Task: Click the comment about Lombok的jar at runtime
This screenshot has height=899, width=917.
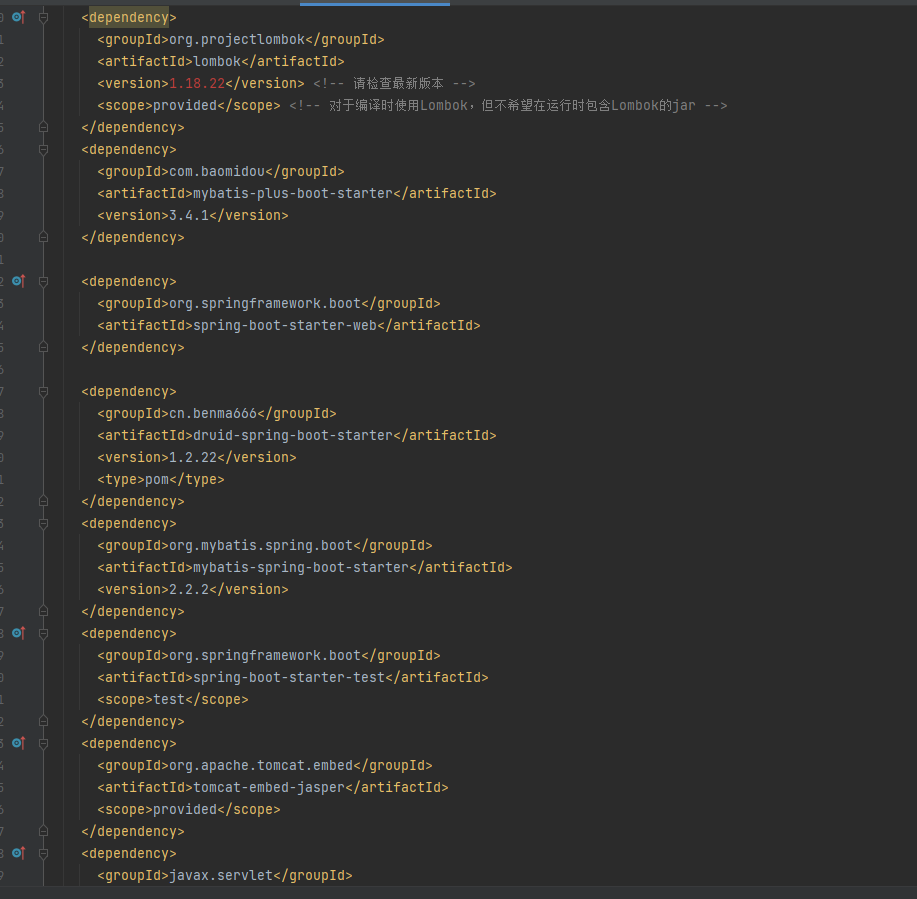Action: (508, 105)
